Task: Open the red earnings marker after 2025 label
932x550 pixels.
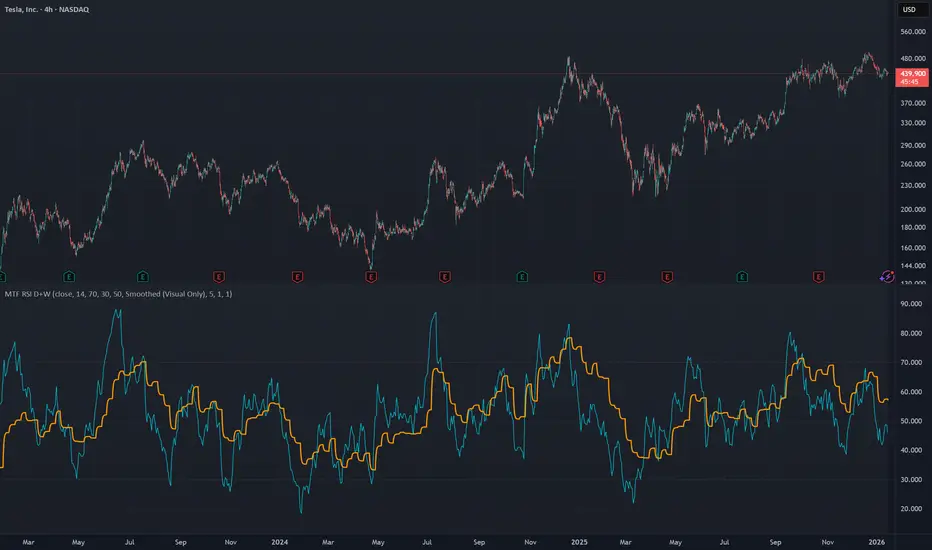Action: [x=599, y=276]
